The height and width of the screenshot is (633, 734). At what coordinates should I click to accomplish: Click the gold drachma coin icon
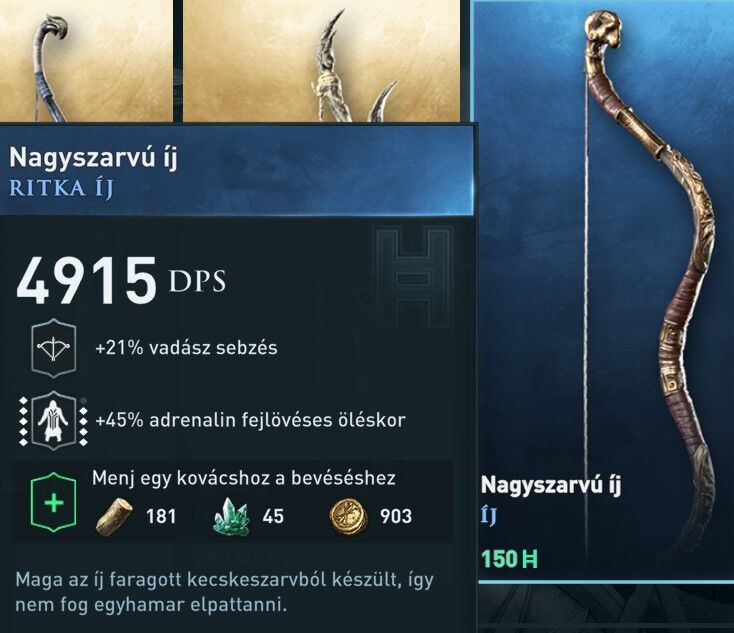point(348,517)
